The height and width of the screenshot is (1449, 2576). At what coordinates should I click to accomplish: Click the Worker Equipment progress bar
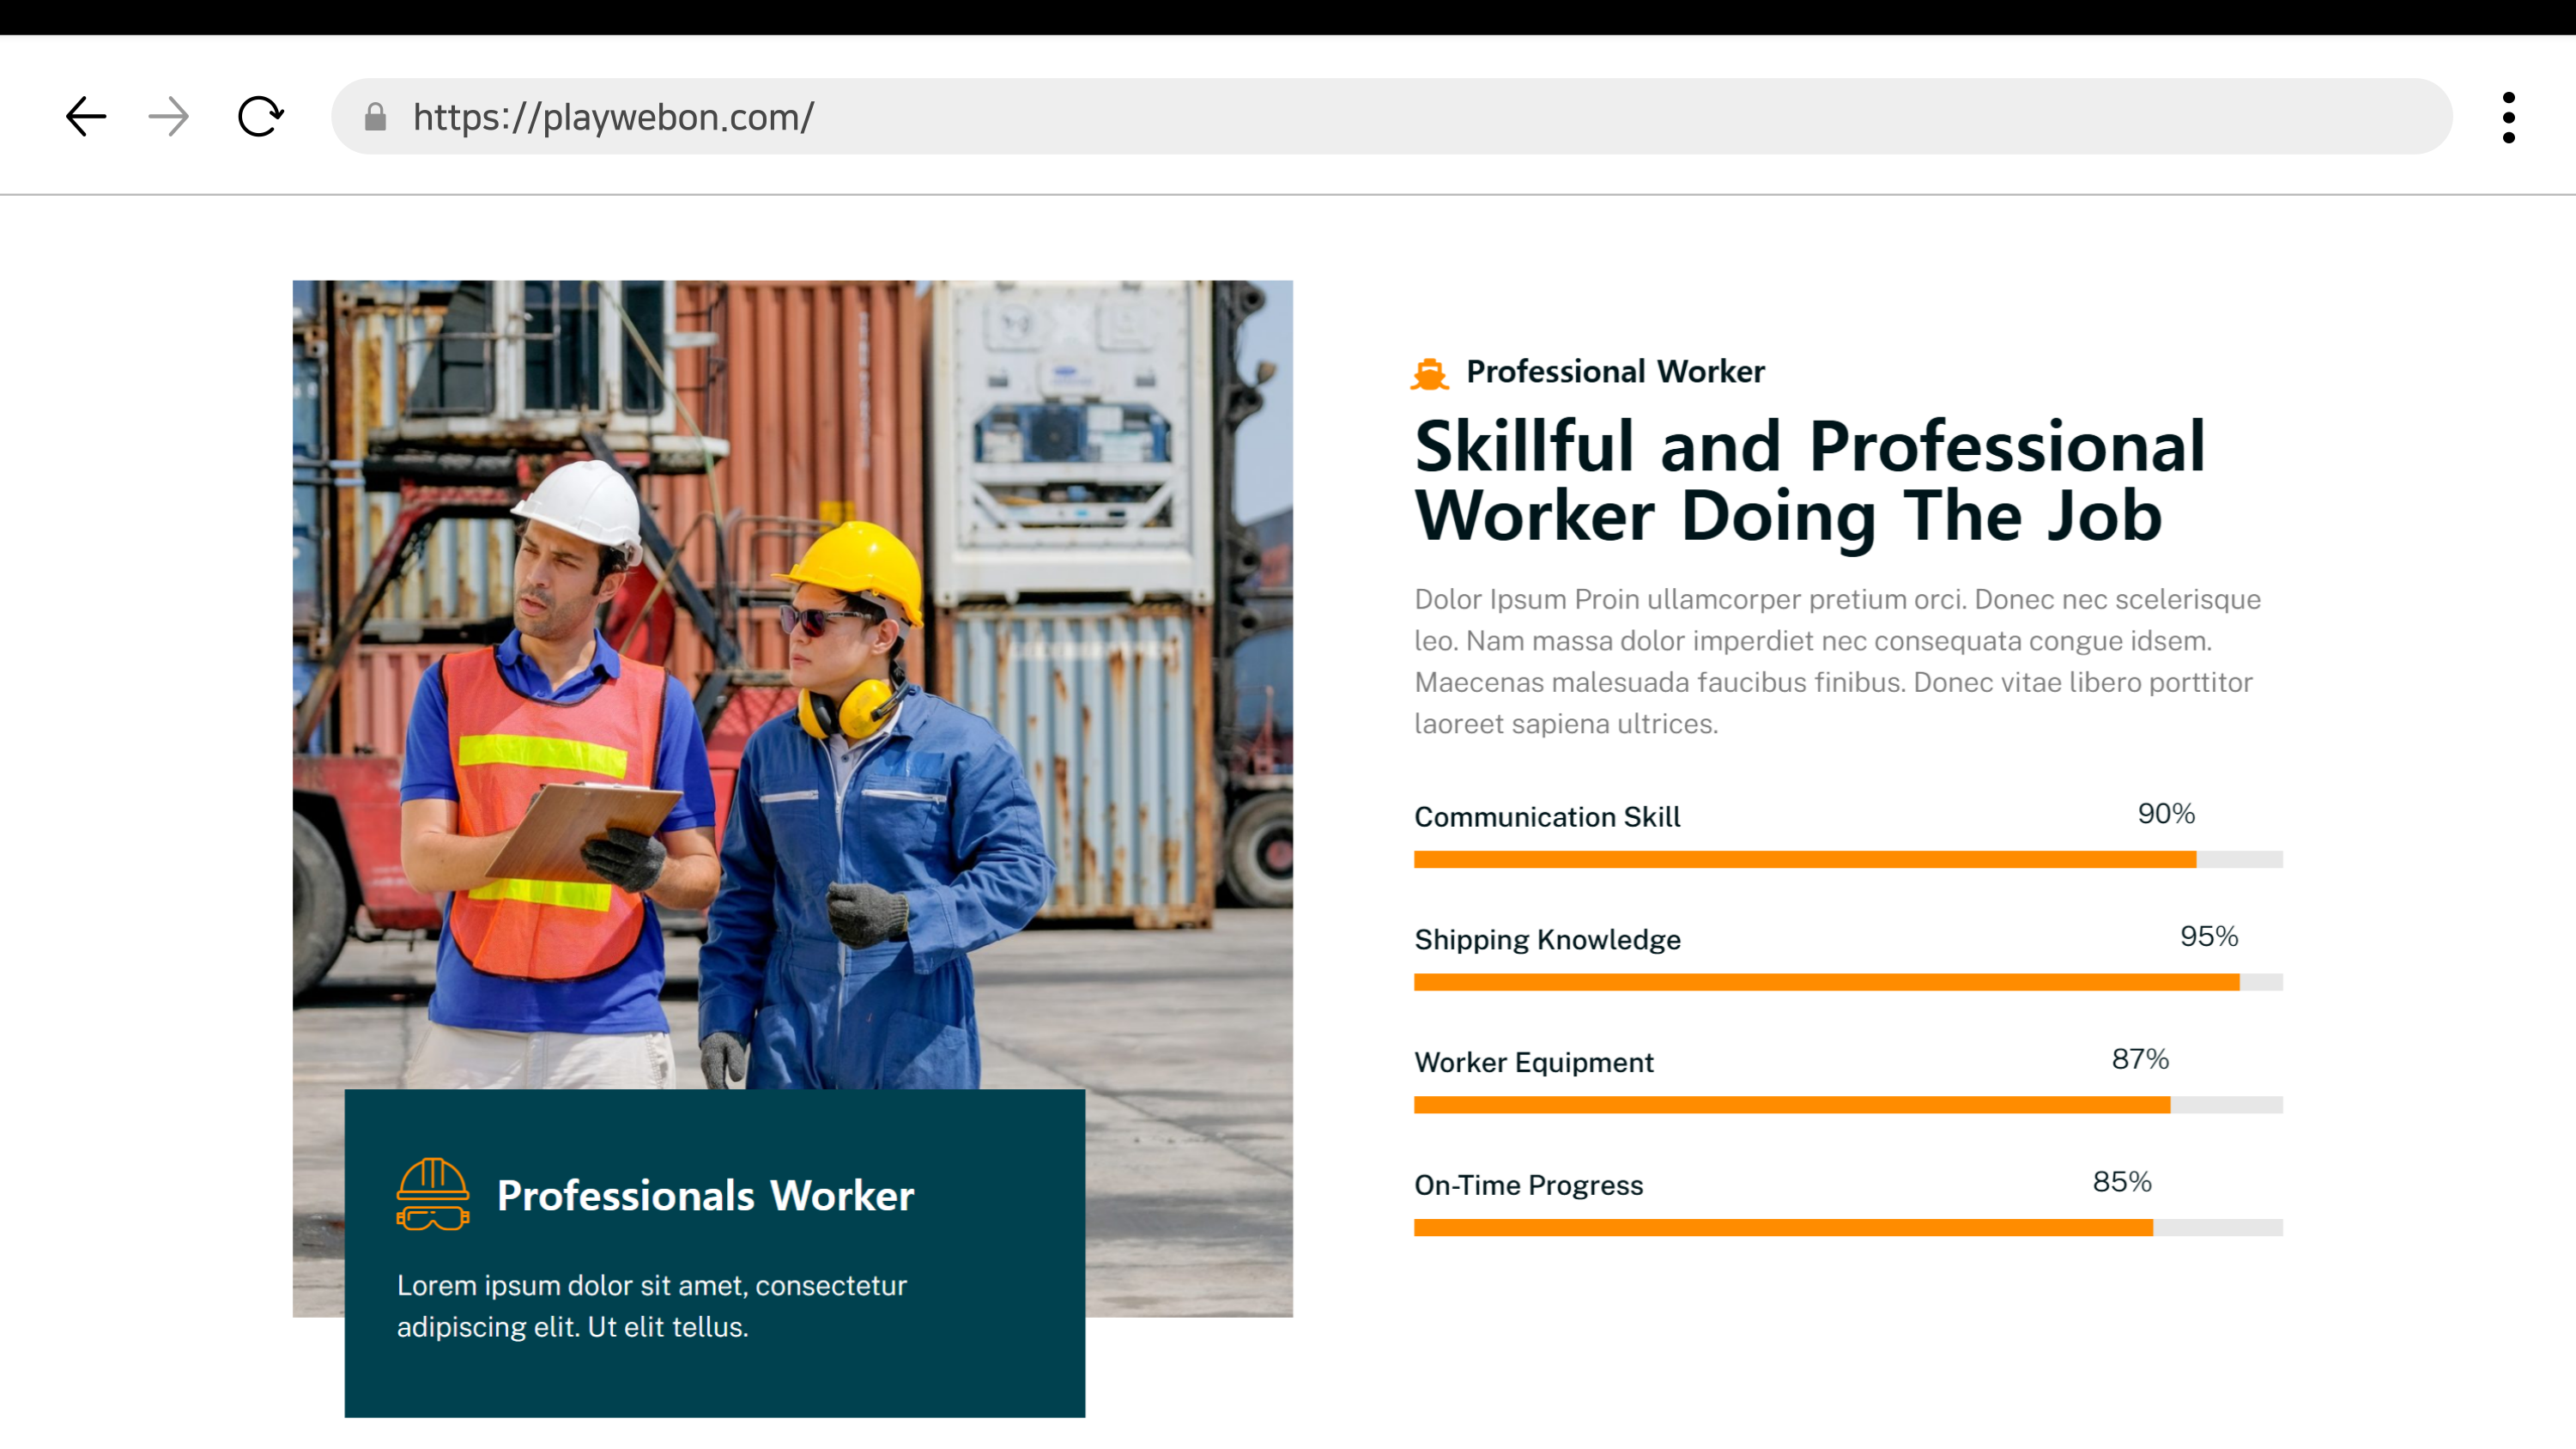coord(1848,1105)
